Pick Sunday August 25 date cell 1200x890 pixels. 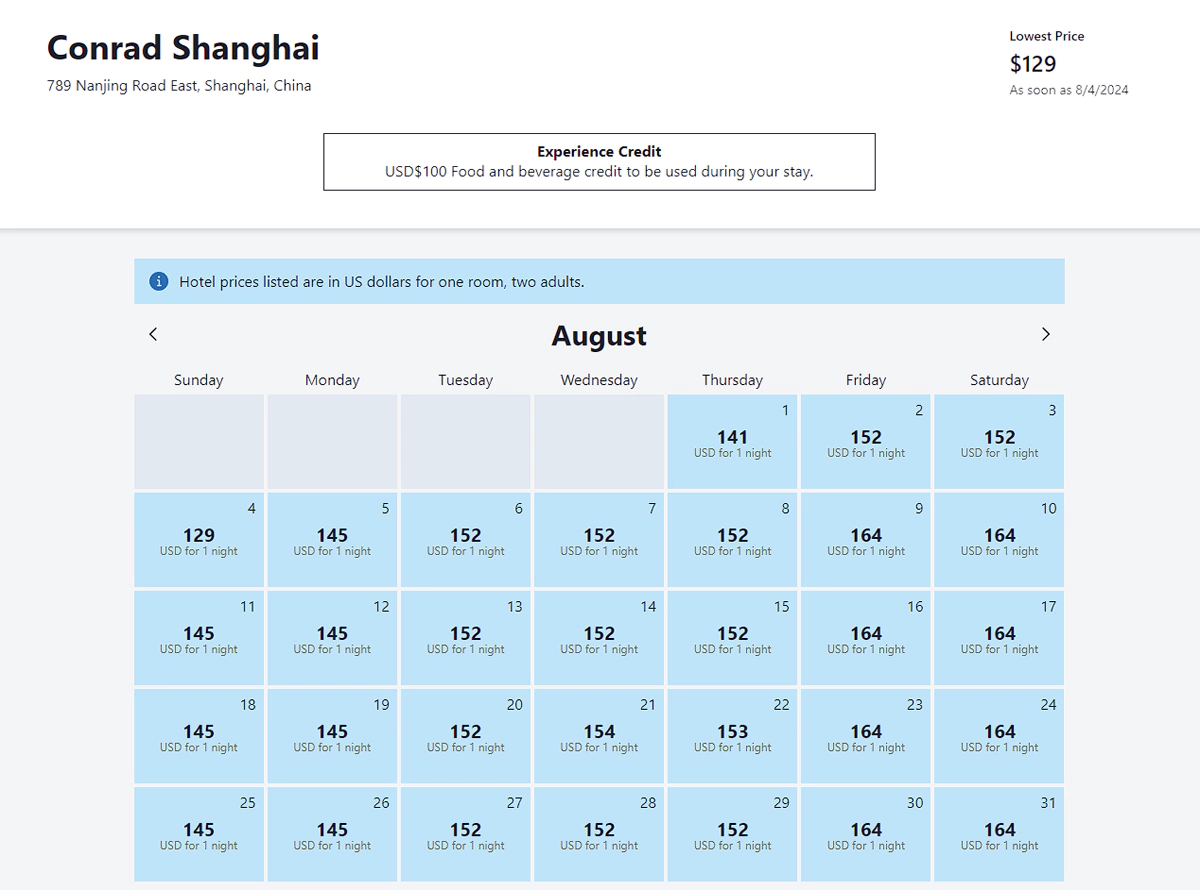tap(199, 834)
